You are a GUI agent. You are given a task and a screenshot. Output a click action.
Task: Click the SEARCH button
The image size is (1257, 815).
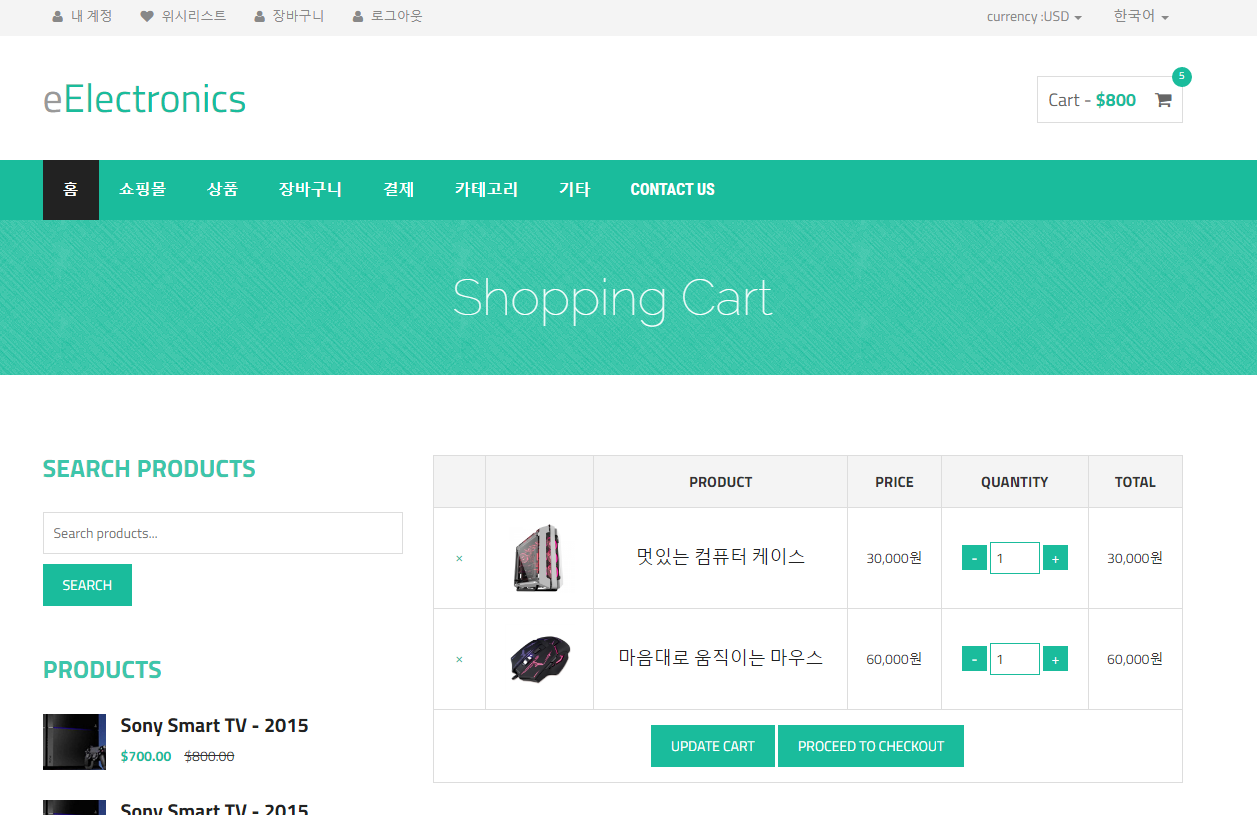pyautogui.click(x=87, y=585)
